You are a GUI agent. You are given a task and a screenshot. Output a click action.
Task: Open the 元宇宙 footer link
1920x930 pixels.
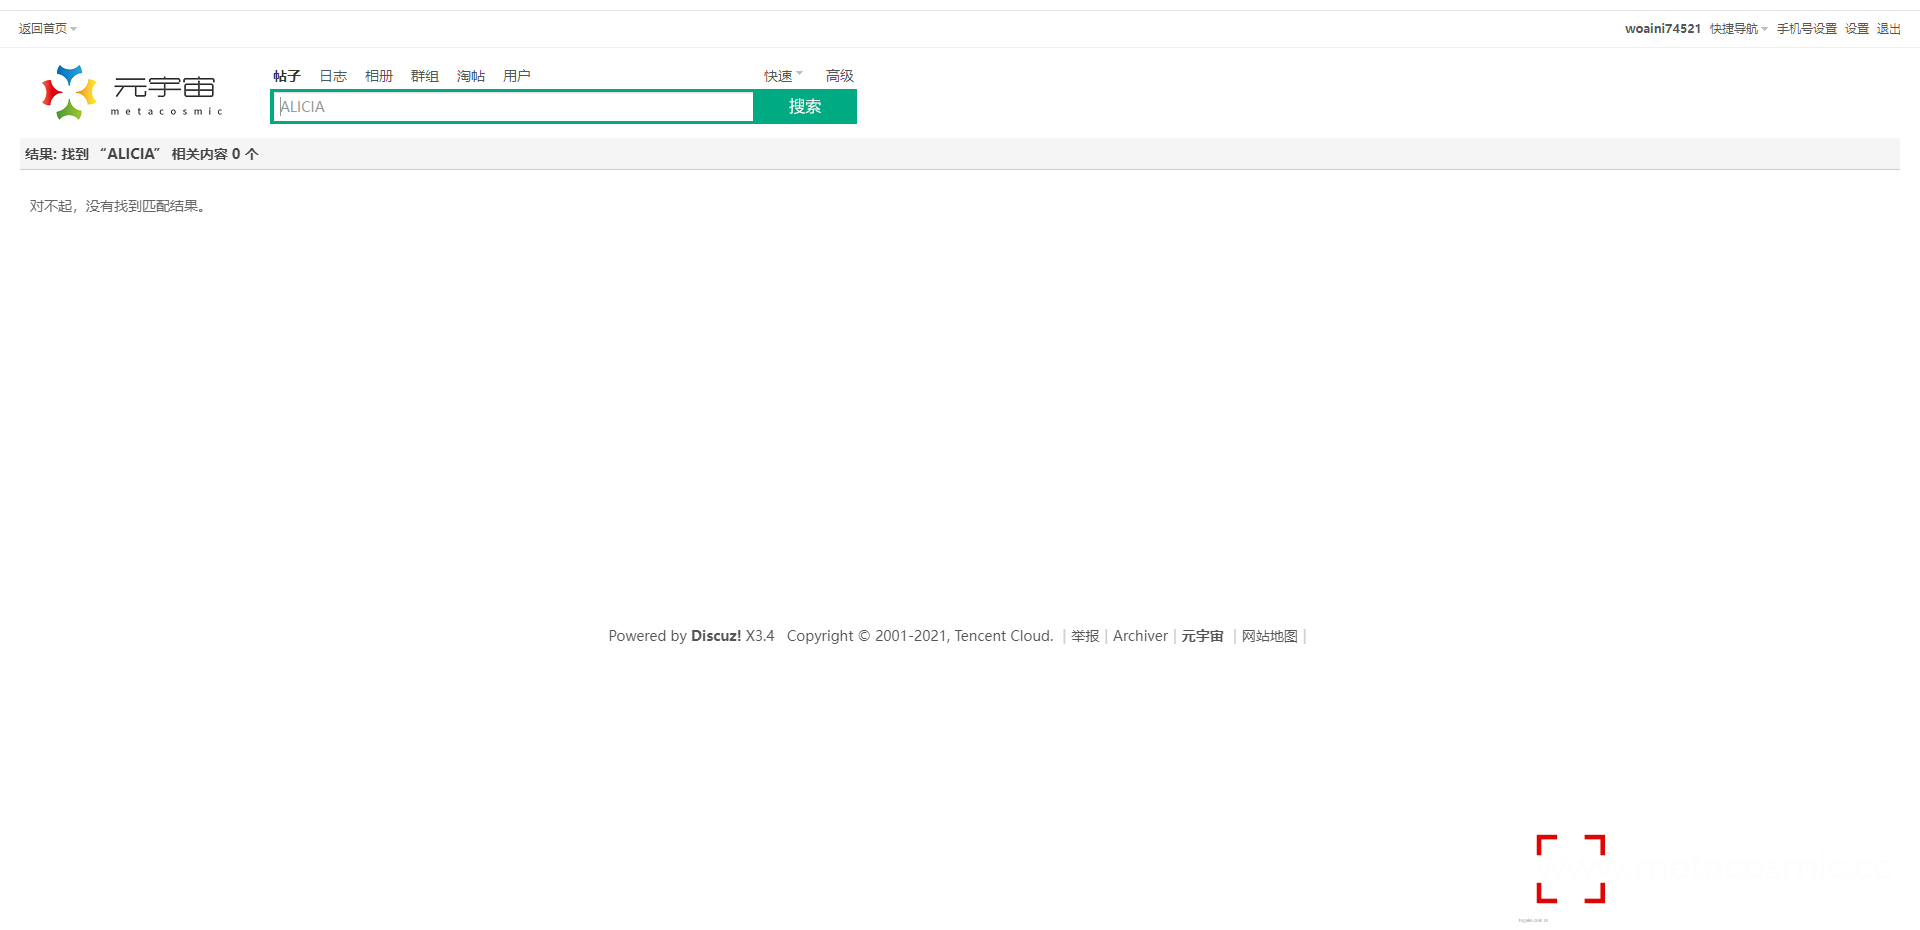click(1202, 636)
